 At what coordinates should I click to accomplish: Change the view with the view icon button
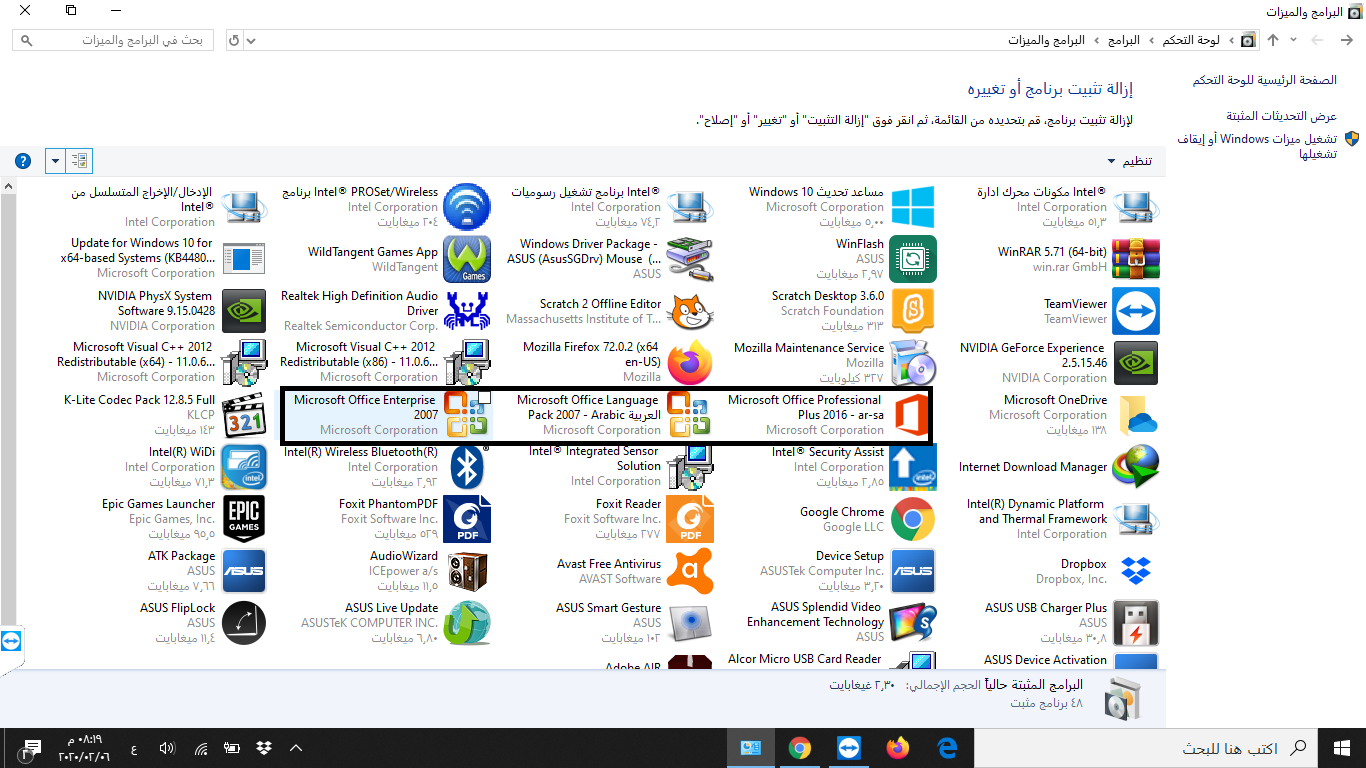coord(80,161)
